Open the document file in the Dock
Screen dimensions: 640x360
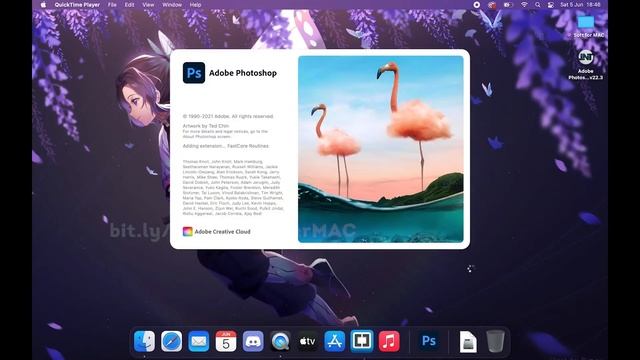click(x=468, y=341)
